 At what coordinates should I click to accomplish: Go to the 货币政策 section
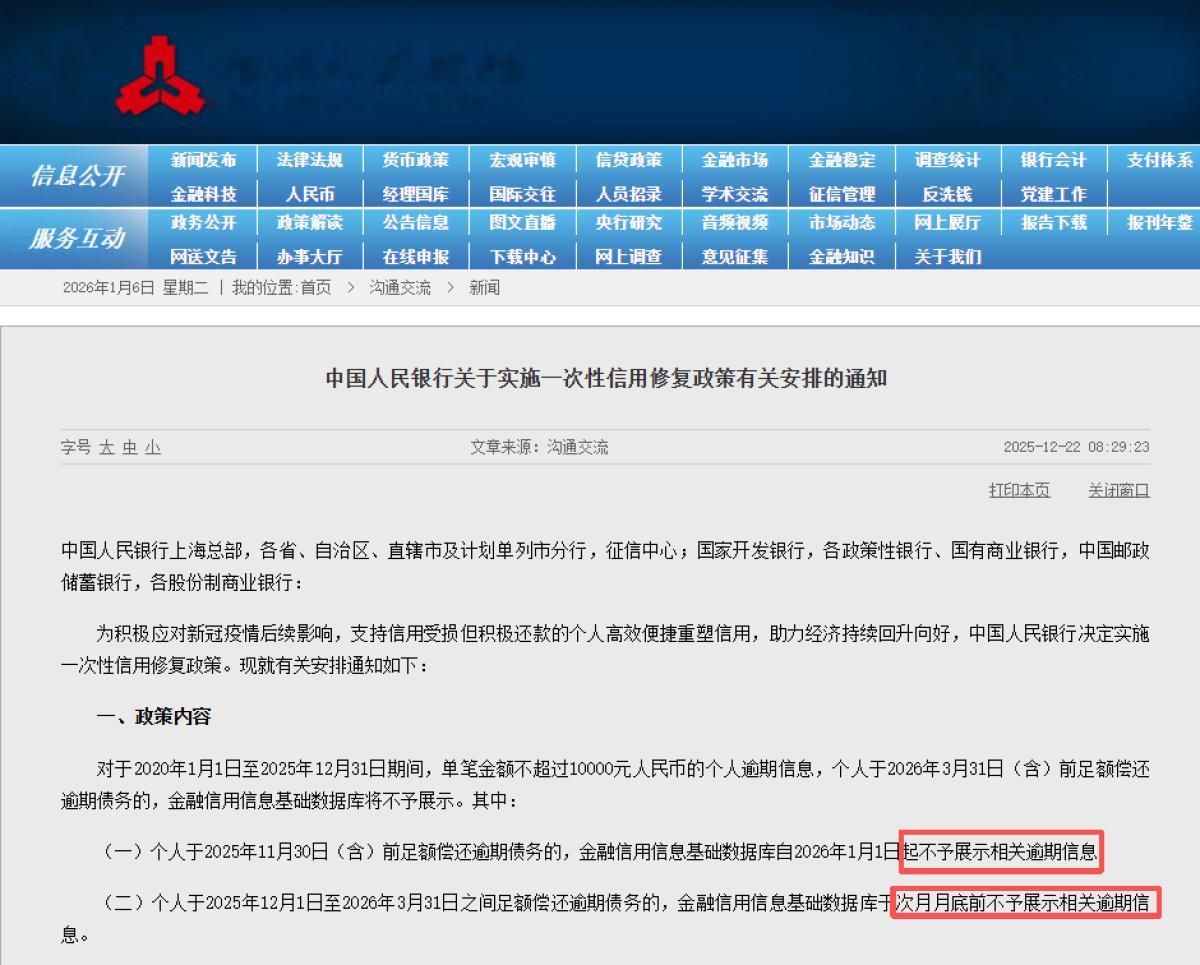point(416,160)
